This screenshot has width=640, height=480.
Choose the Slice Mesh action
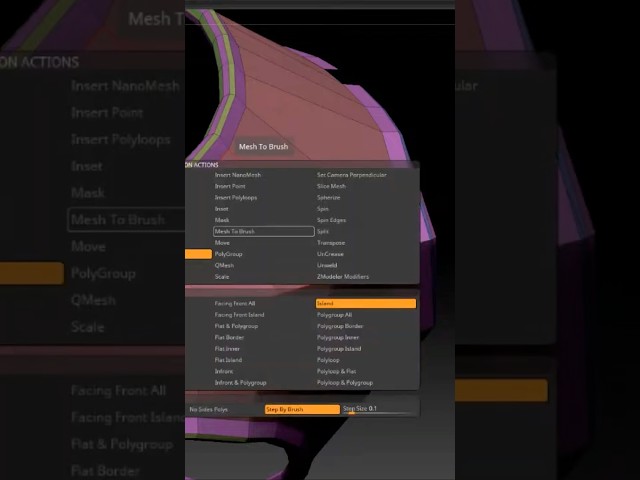coord(331,186)
